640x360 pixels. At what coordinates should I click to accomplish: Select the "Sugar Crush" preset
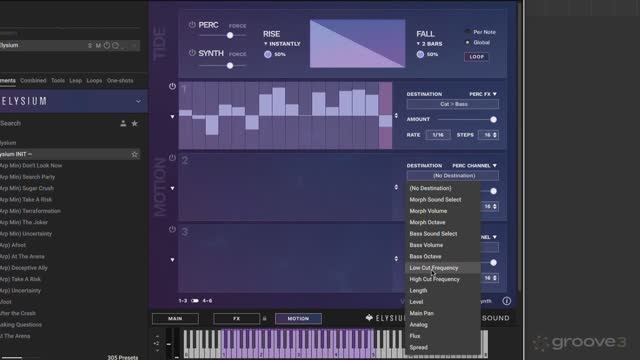[27, 188]
